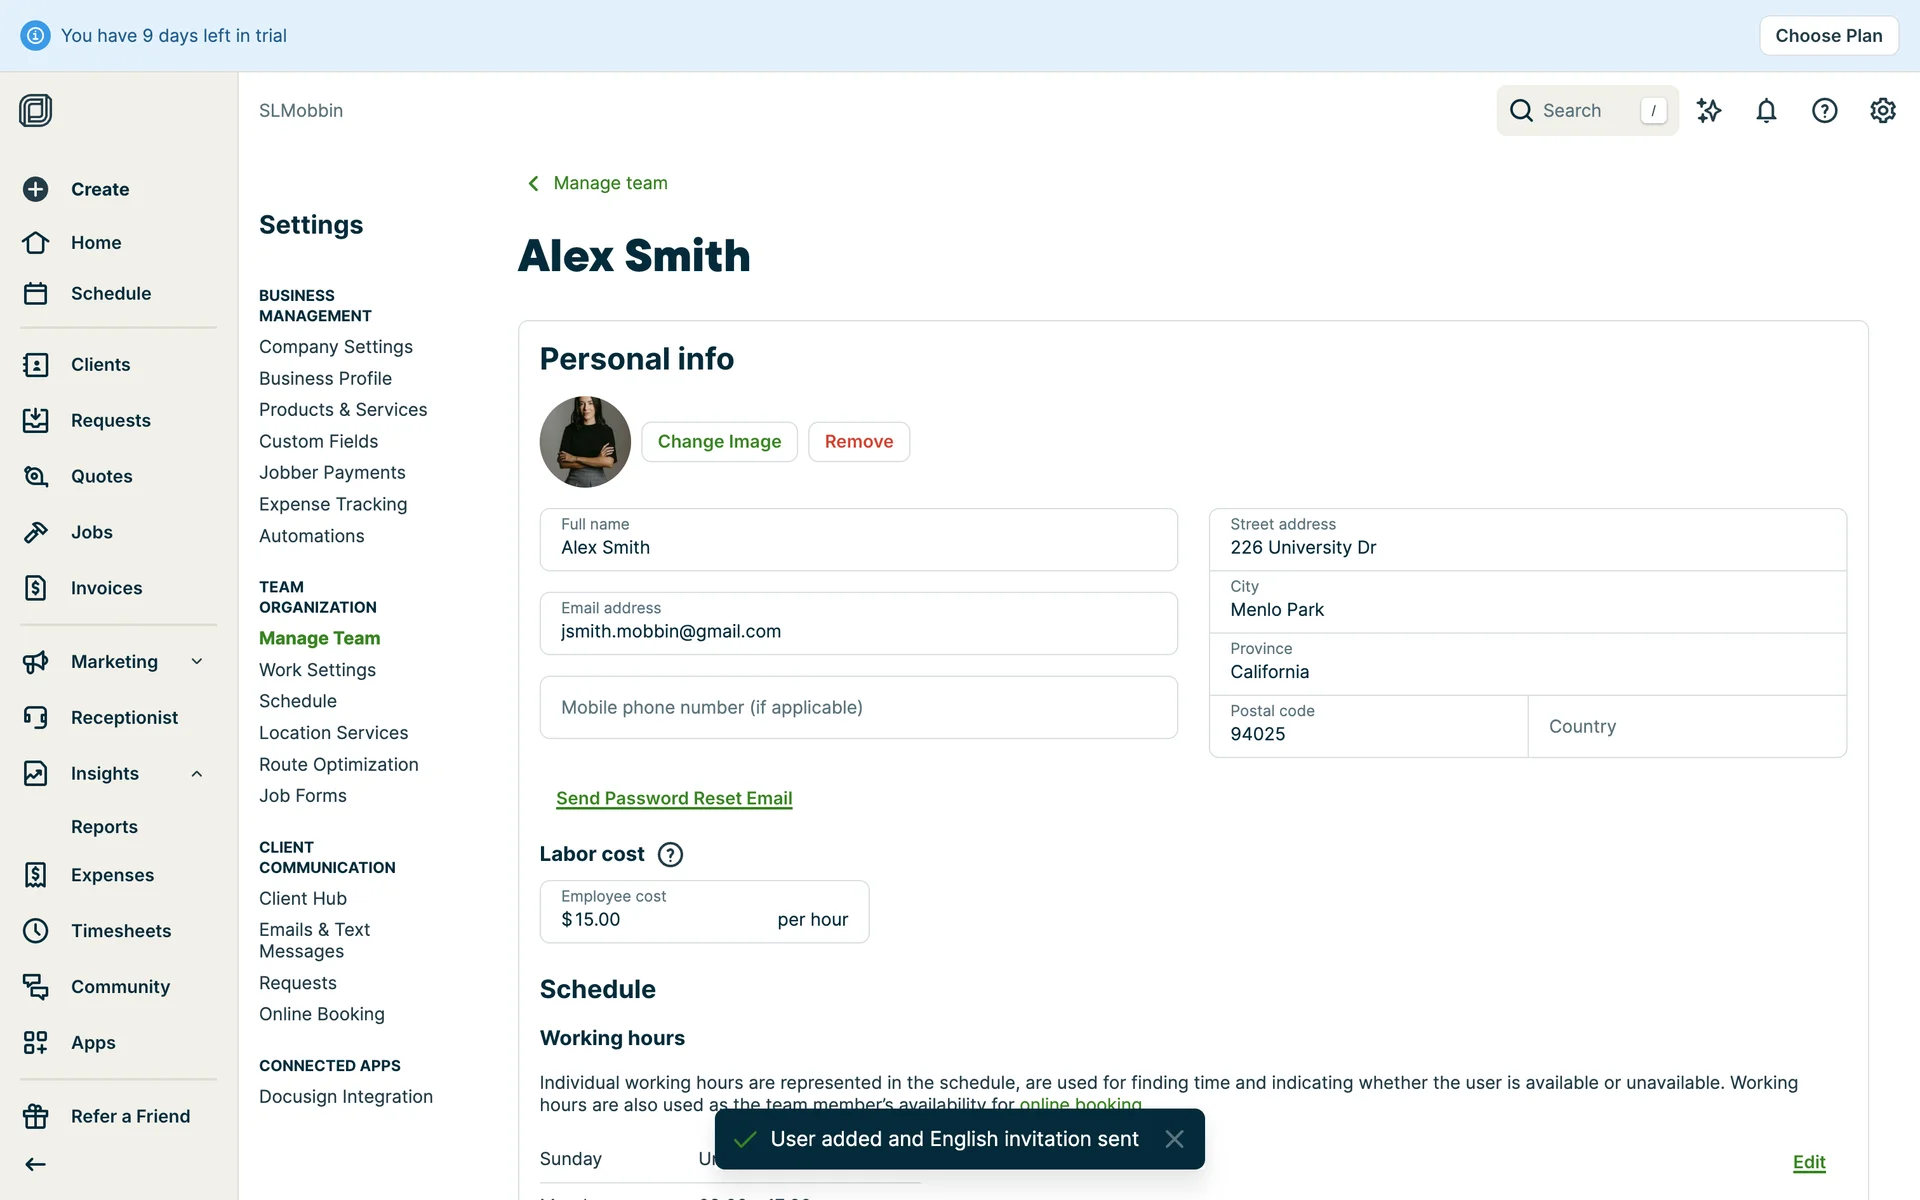Viewport: 1920px width, 1200px height.
Task: Open Timesheets from the sidebar
Action: tap(120, 931)
